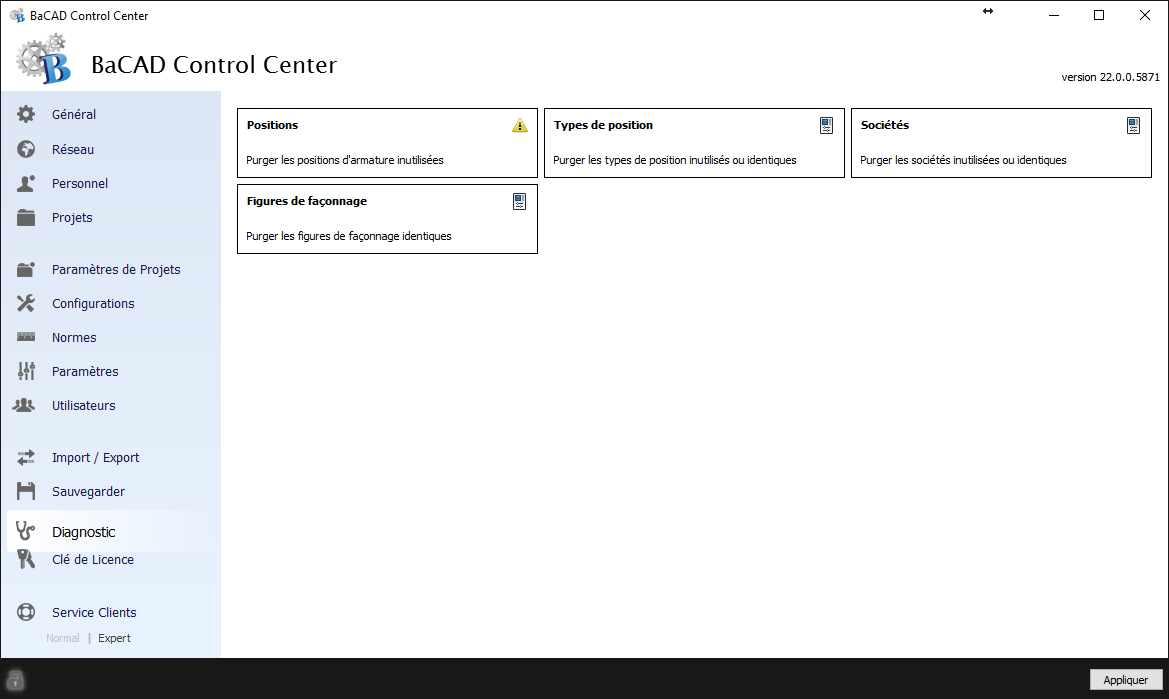Open the Figures de façonnage card

pyautogui.click(x=387, y=219)
